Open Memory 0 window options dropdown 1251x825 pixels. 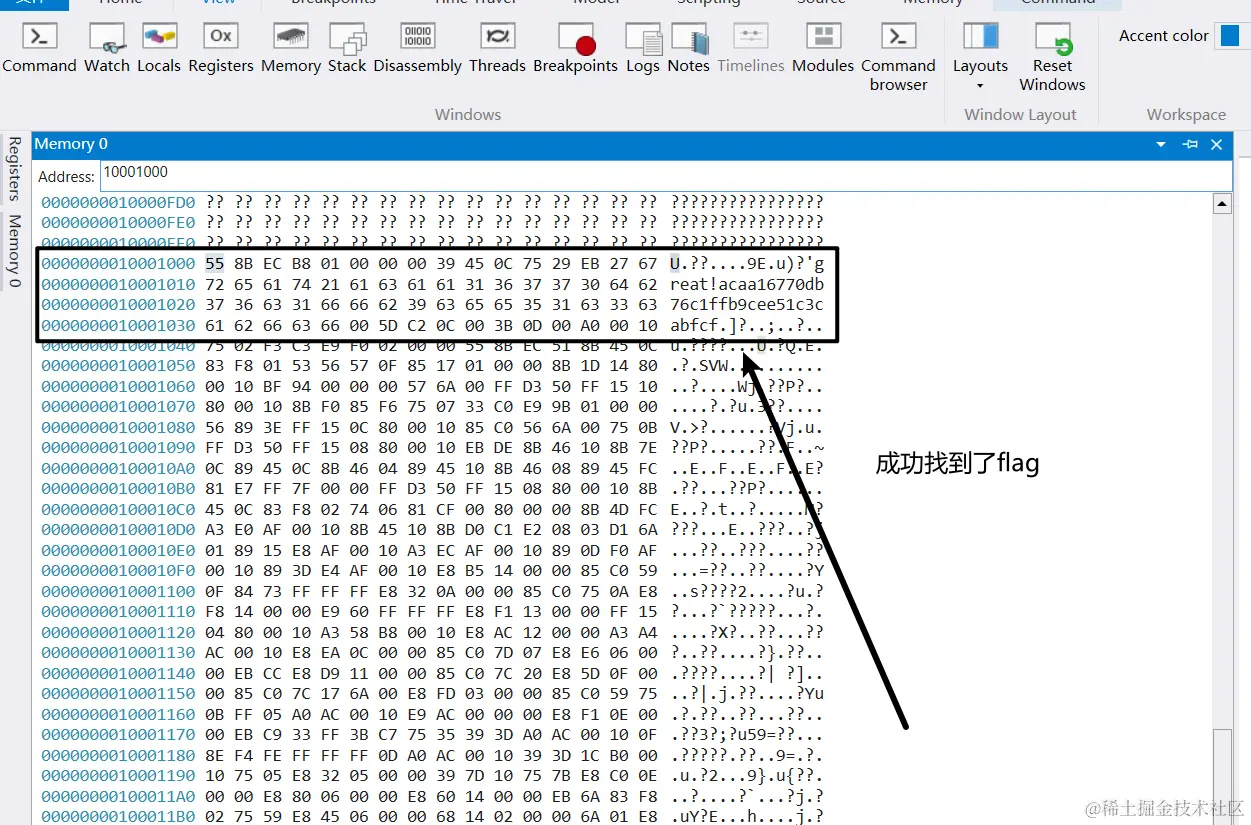(1161, 144)
